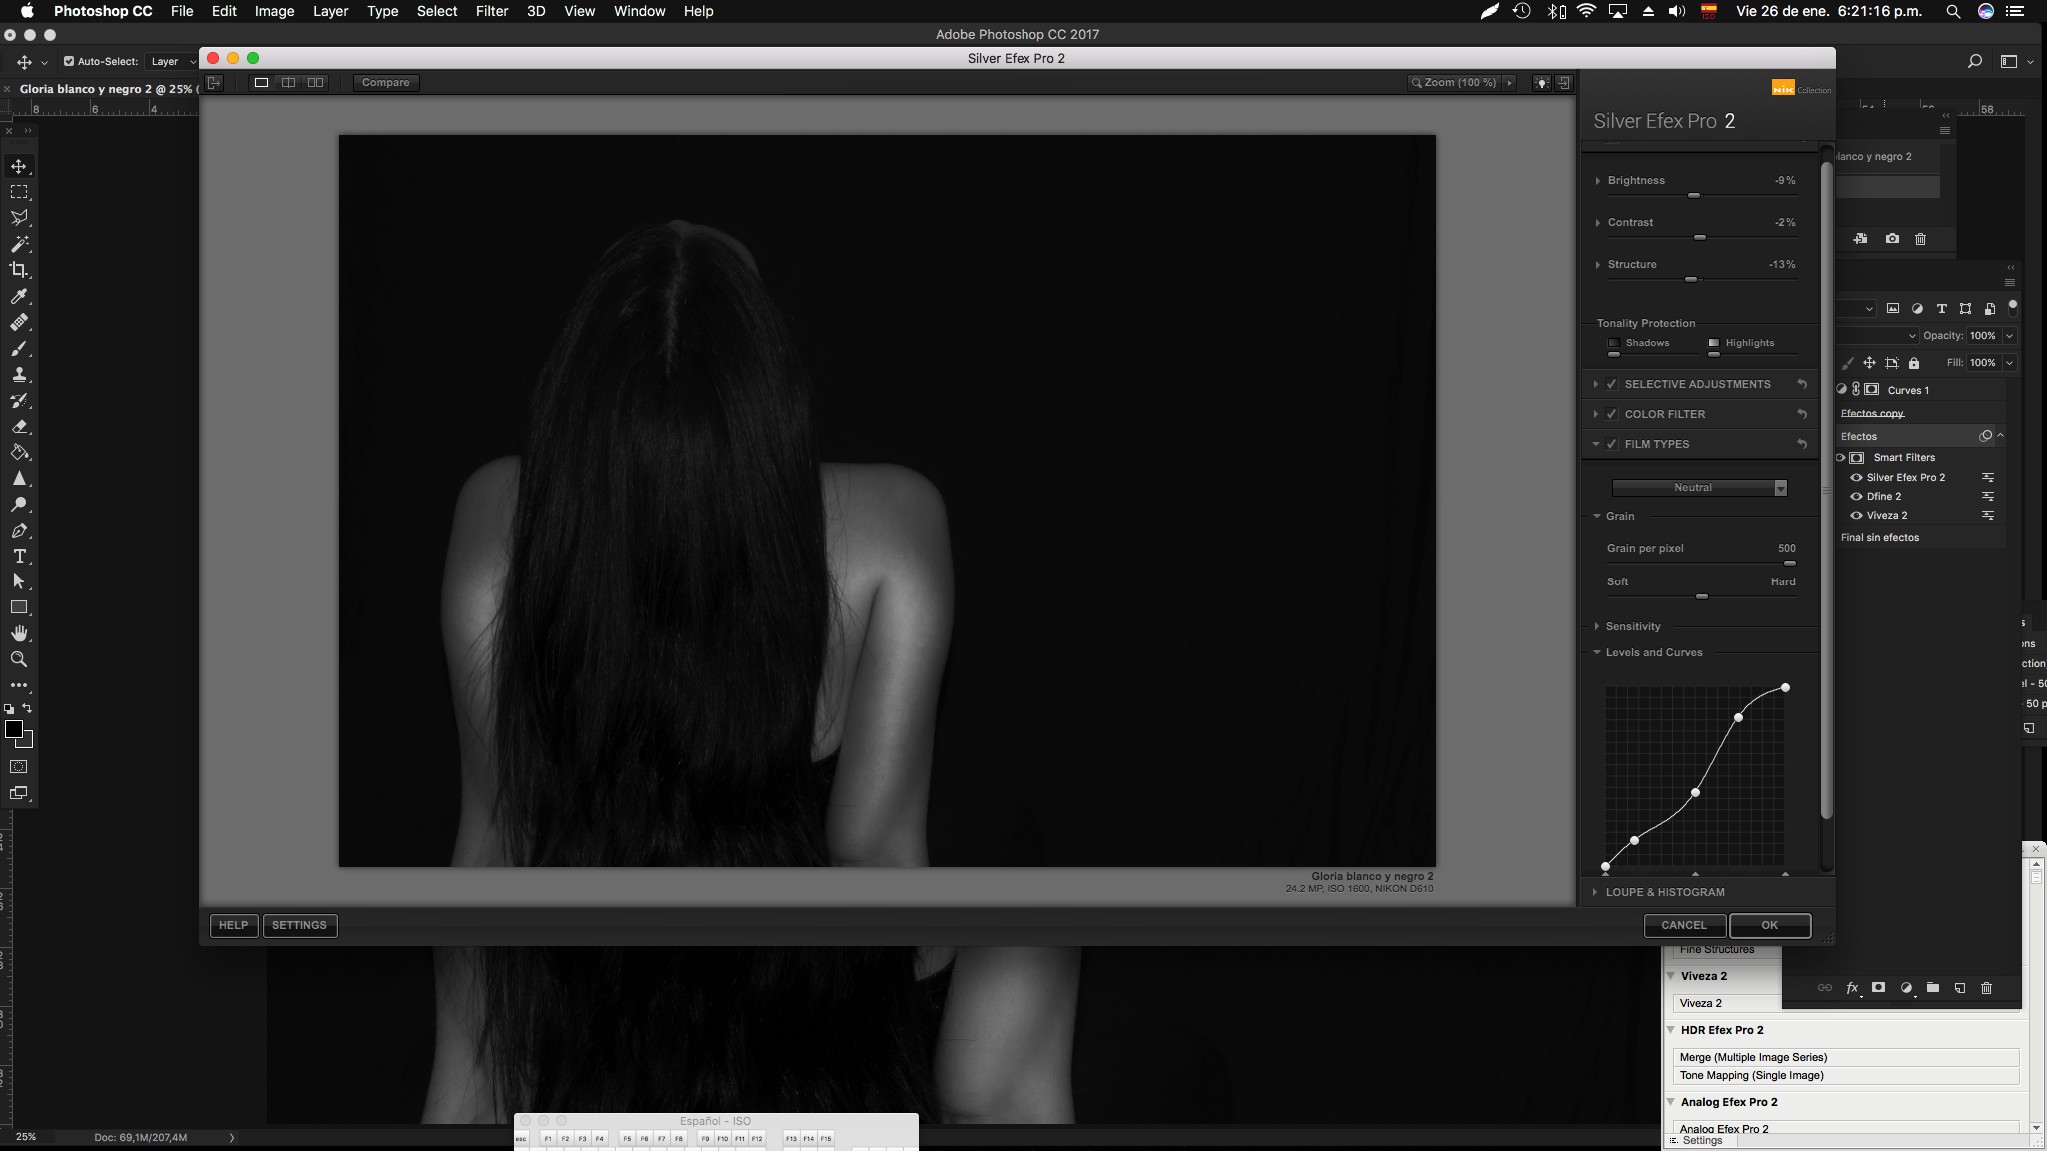Open the 3D menu
This screenshot has width=2047, height=1151.
(536, 11)
